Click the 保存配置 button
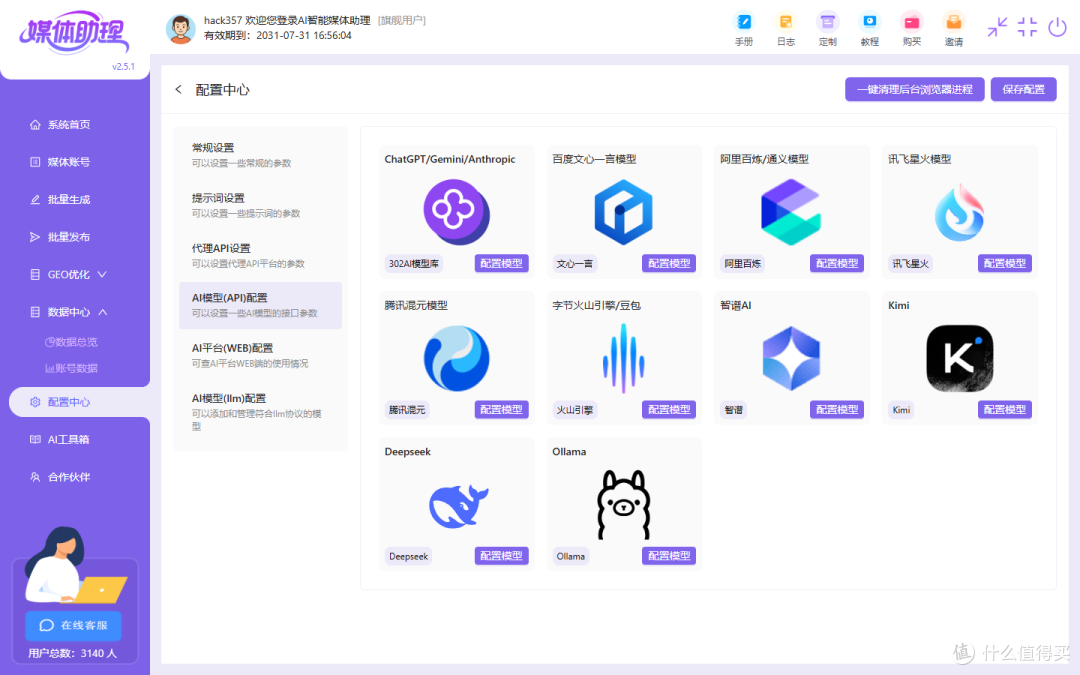The width and height of the screenshot is (1080, 675). (x=1024, y=90)
